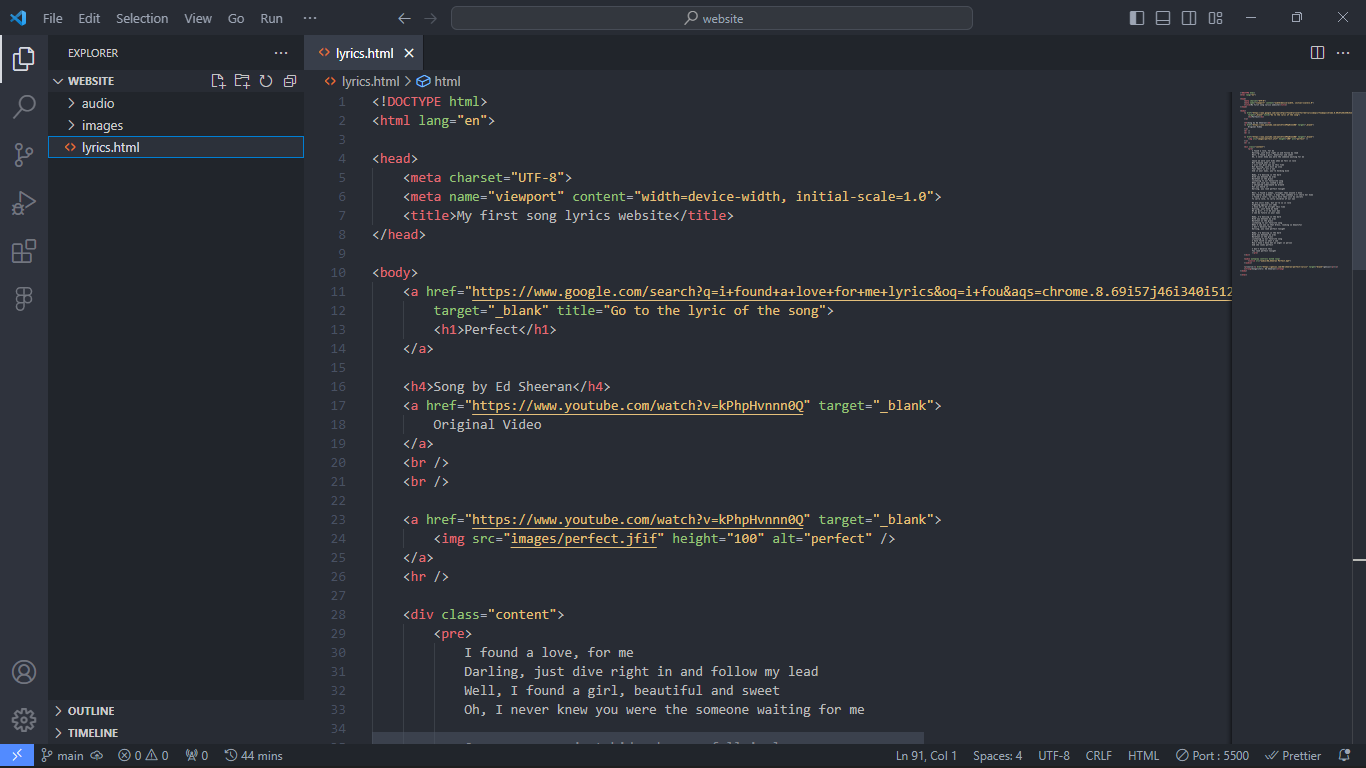Screen dimensions: 1366x768
Task: Open the Manage gear icon
Action: tap(24, 720)
